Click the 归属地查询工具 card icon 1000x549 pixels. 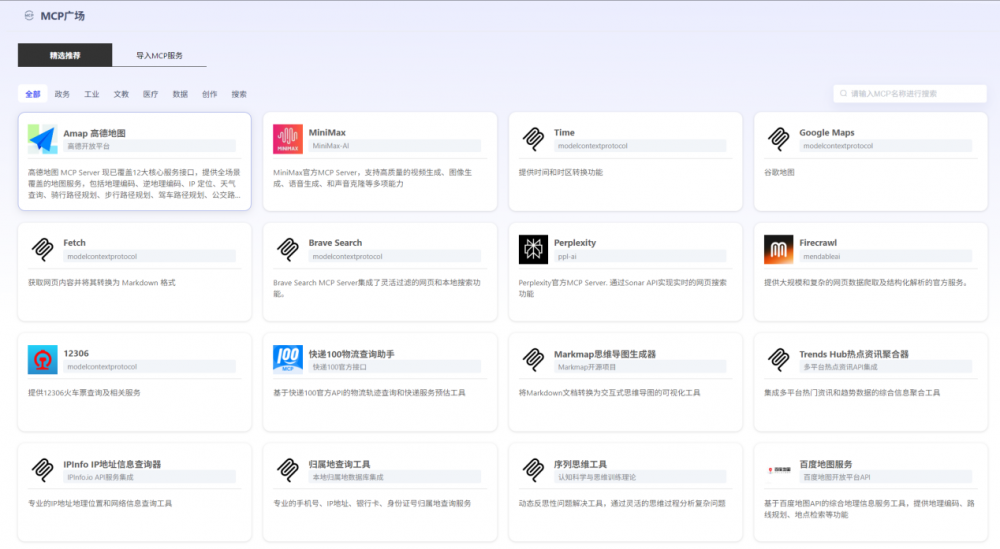click(288, 470)
